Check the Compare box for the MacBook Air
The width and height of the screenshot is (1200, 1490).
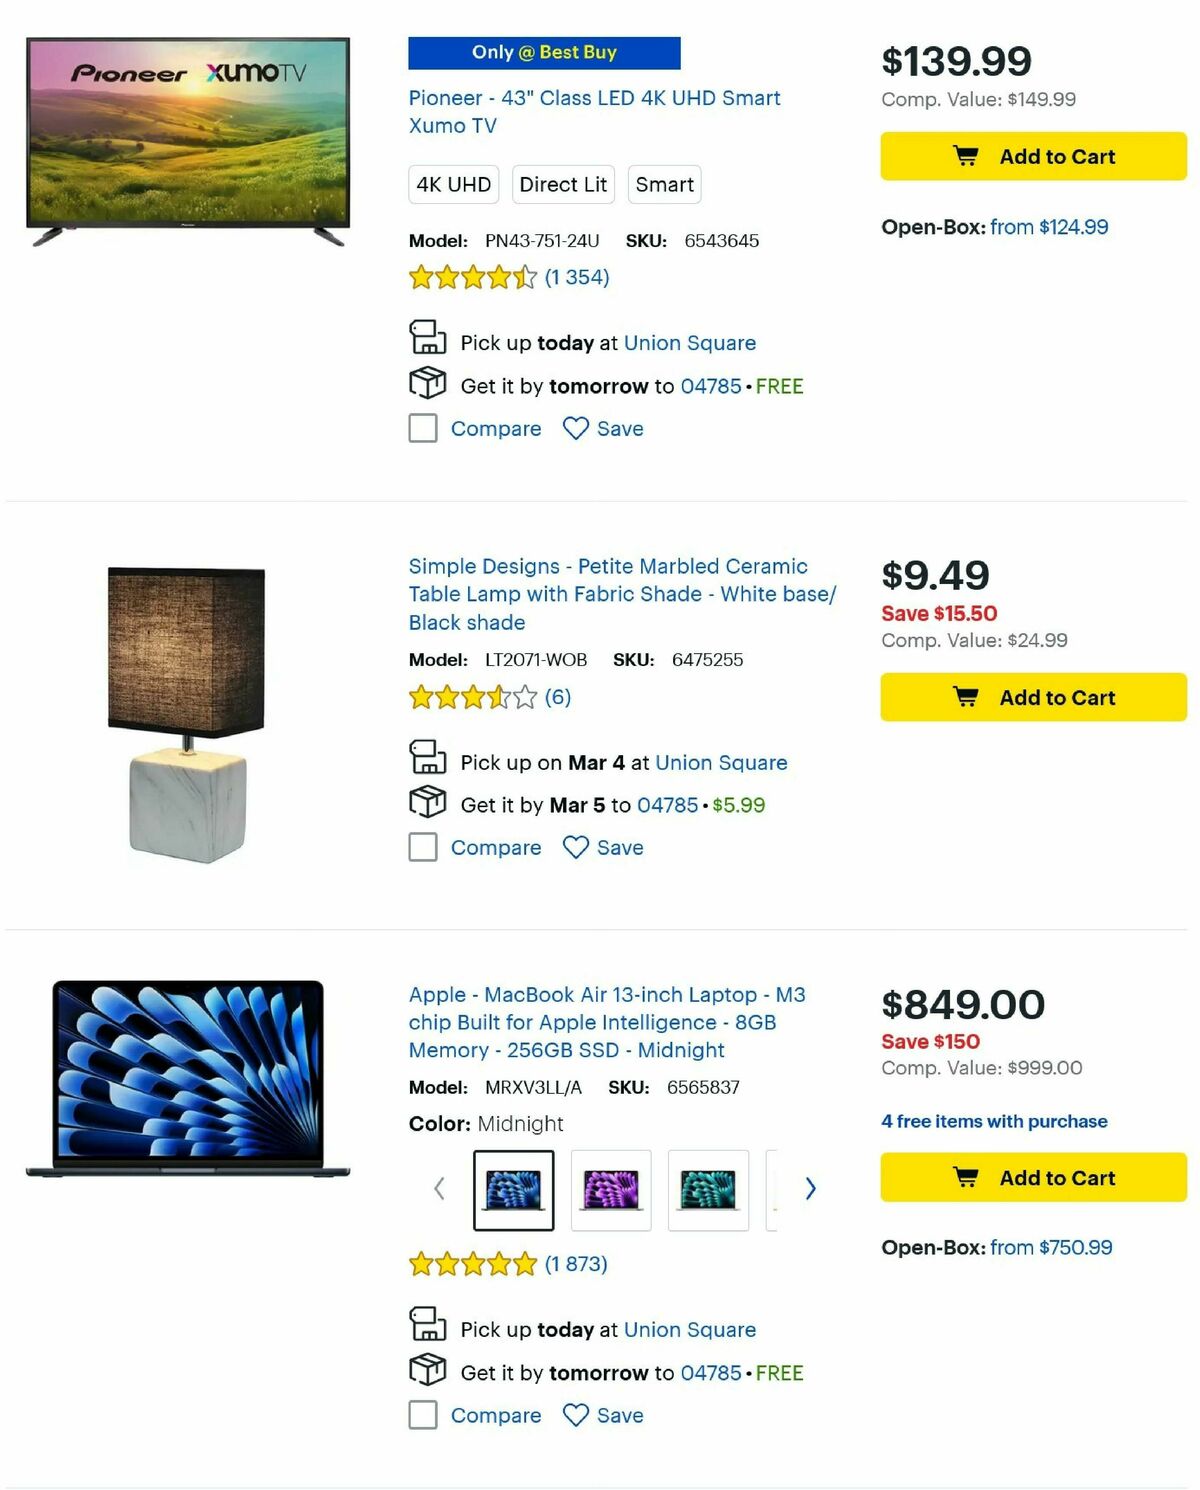pos(422,1415)
